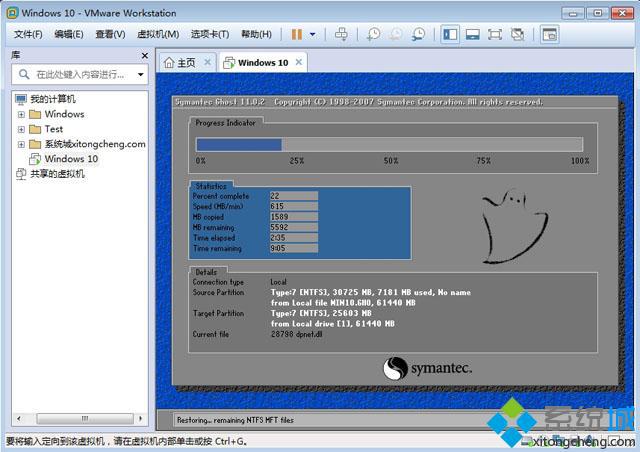Open the 虚拟机(M) menu

pos(158,34)
